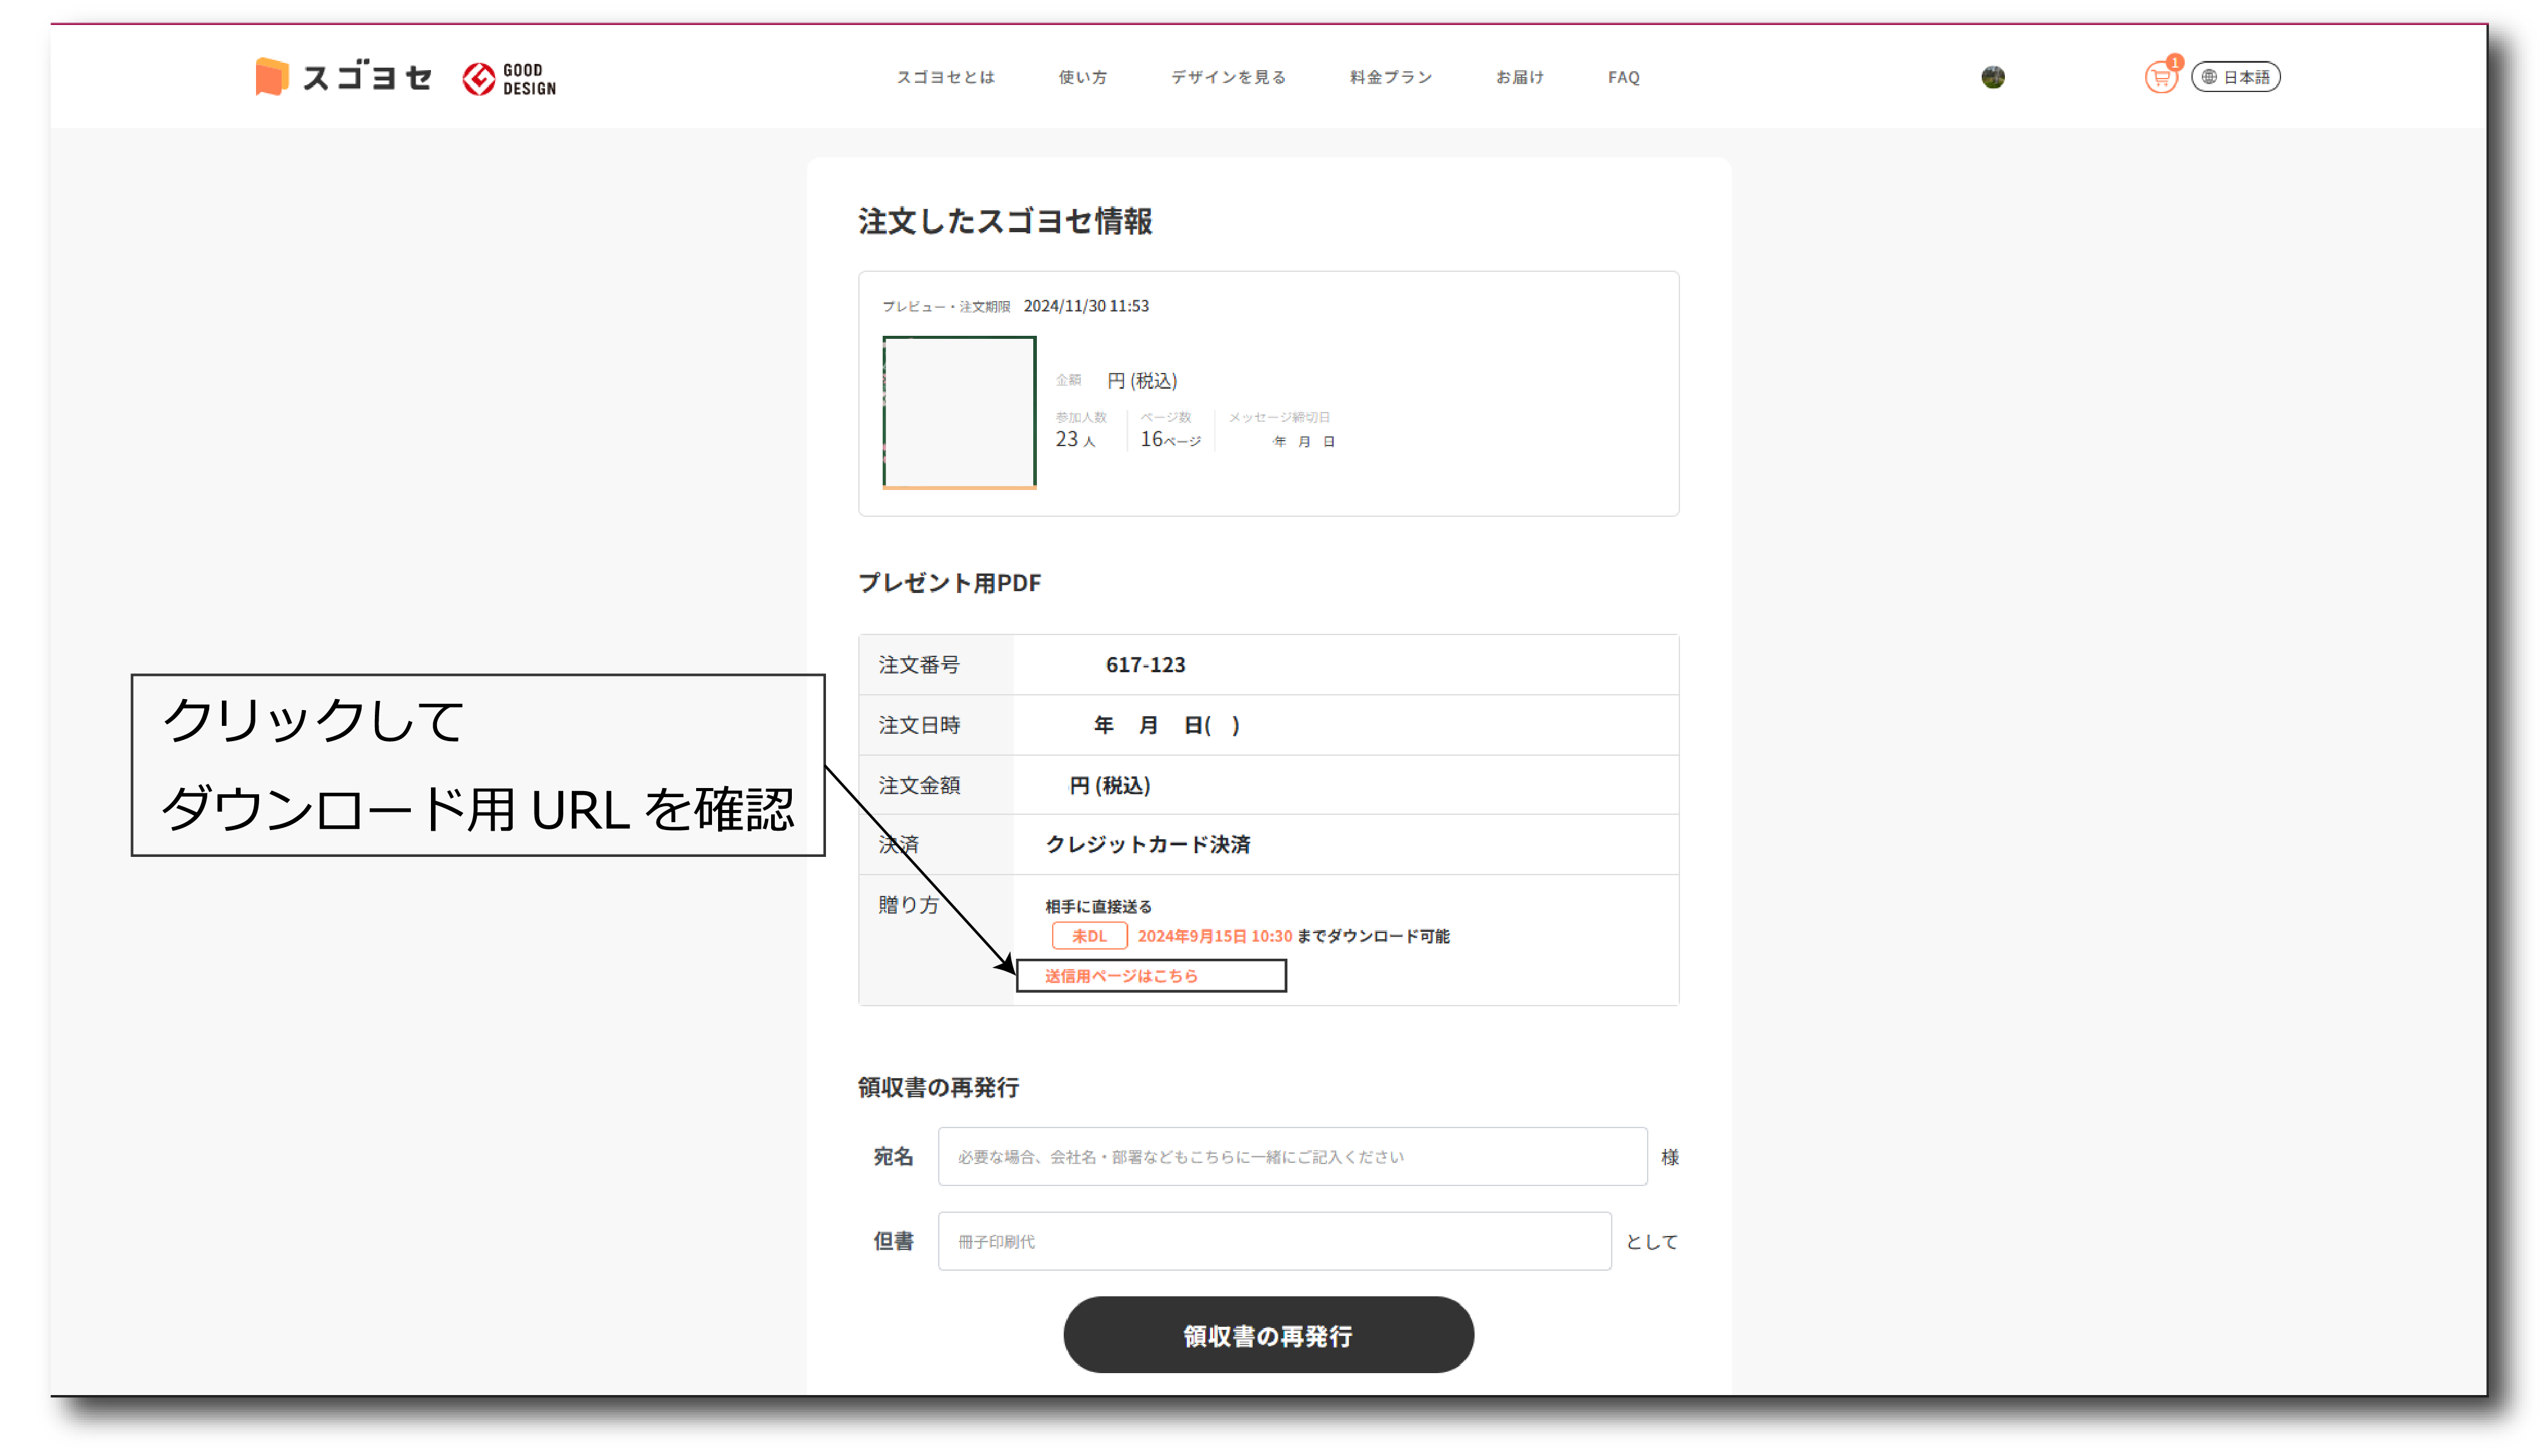Click the Good Design award badge
This screenshot has width=2545, height=1456.
pos(509,79)
